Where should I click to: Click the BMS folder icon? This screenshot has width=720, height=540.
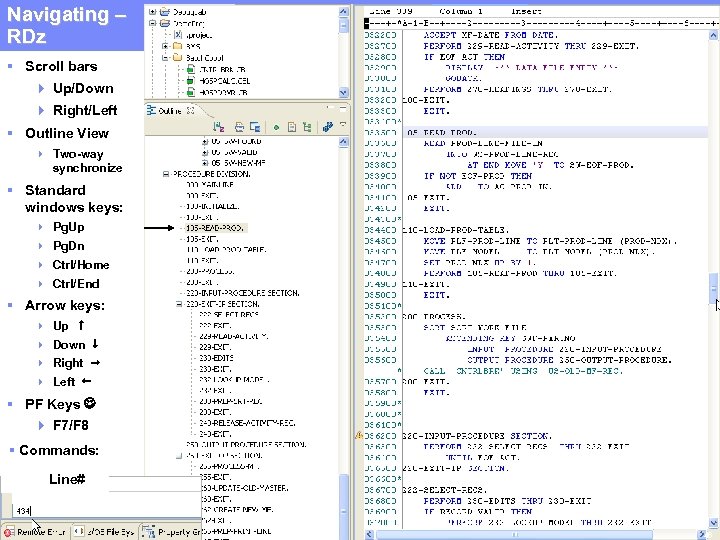click(178, 46)
